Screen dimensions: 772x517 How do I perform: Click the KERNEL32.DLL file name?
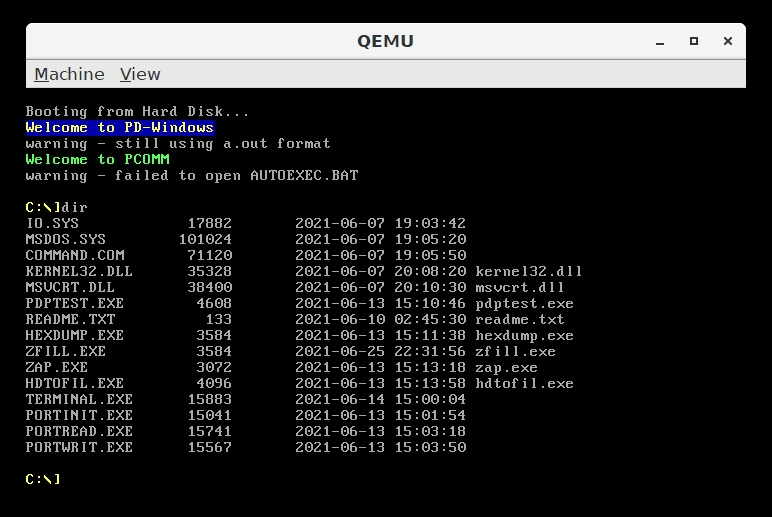click(79, 272)
